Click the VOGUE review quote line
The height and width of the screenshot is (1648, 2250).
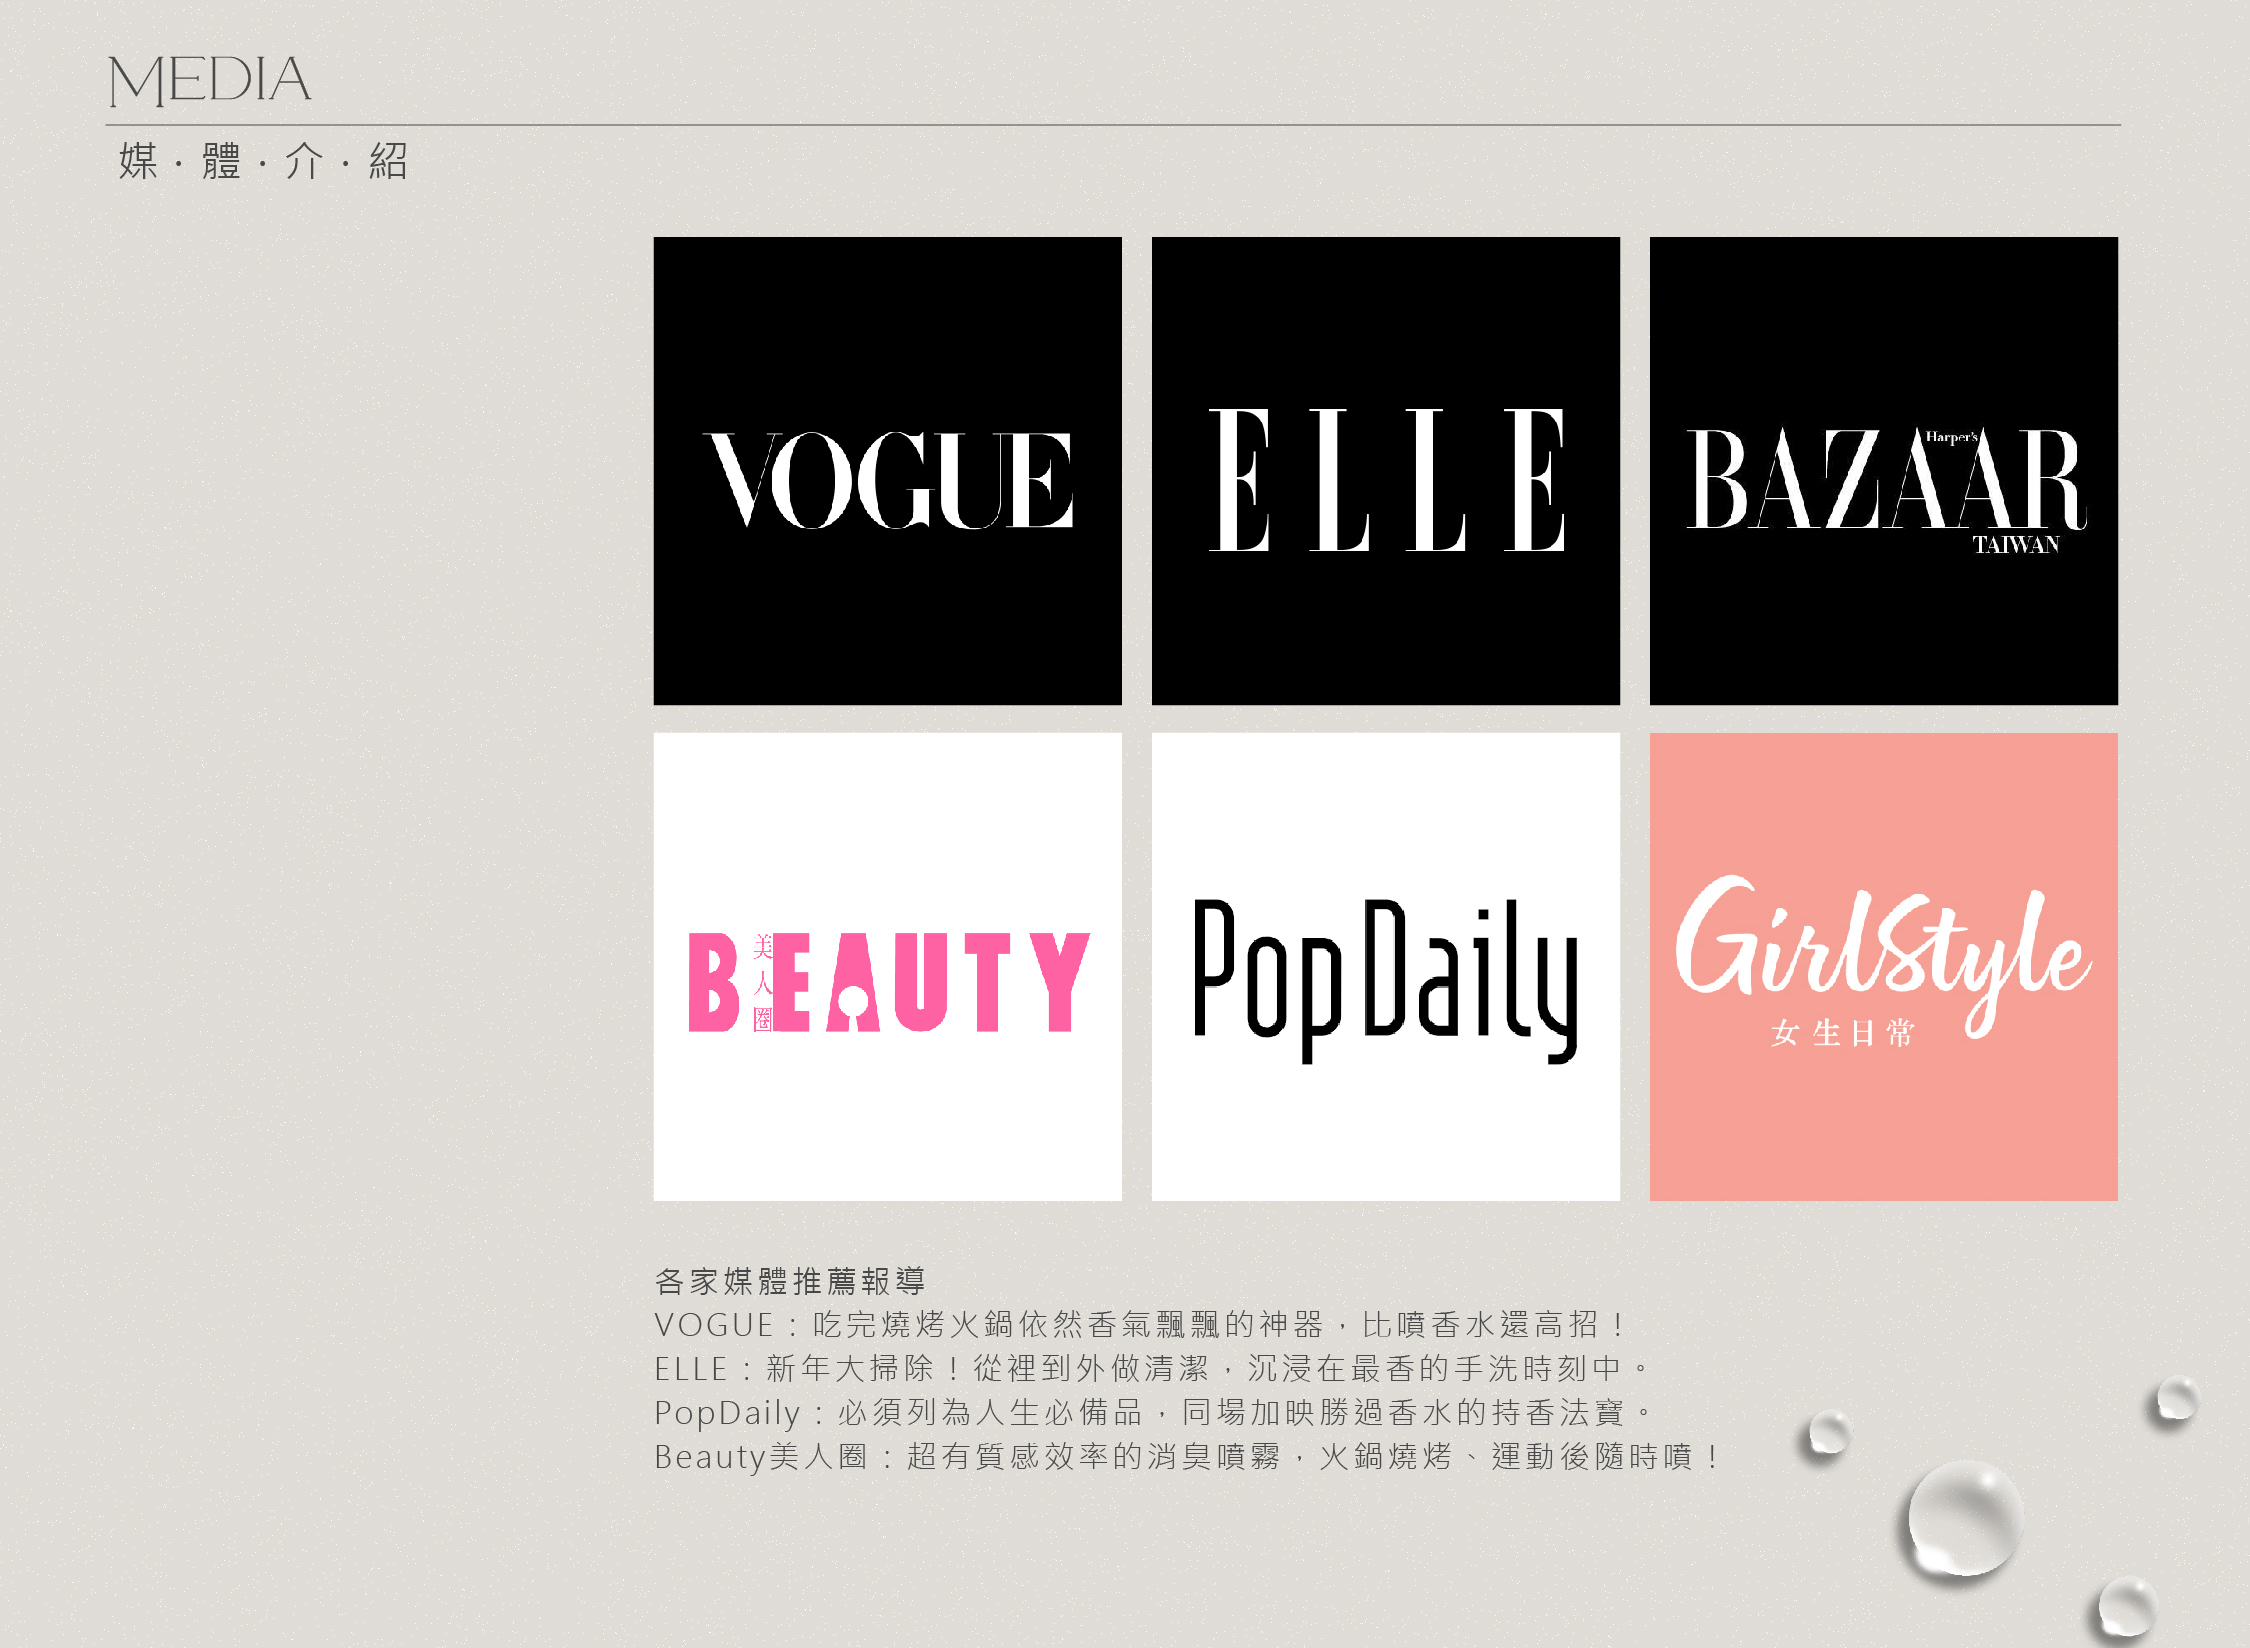[1140, 1325]
